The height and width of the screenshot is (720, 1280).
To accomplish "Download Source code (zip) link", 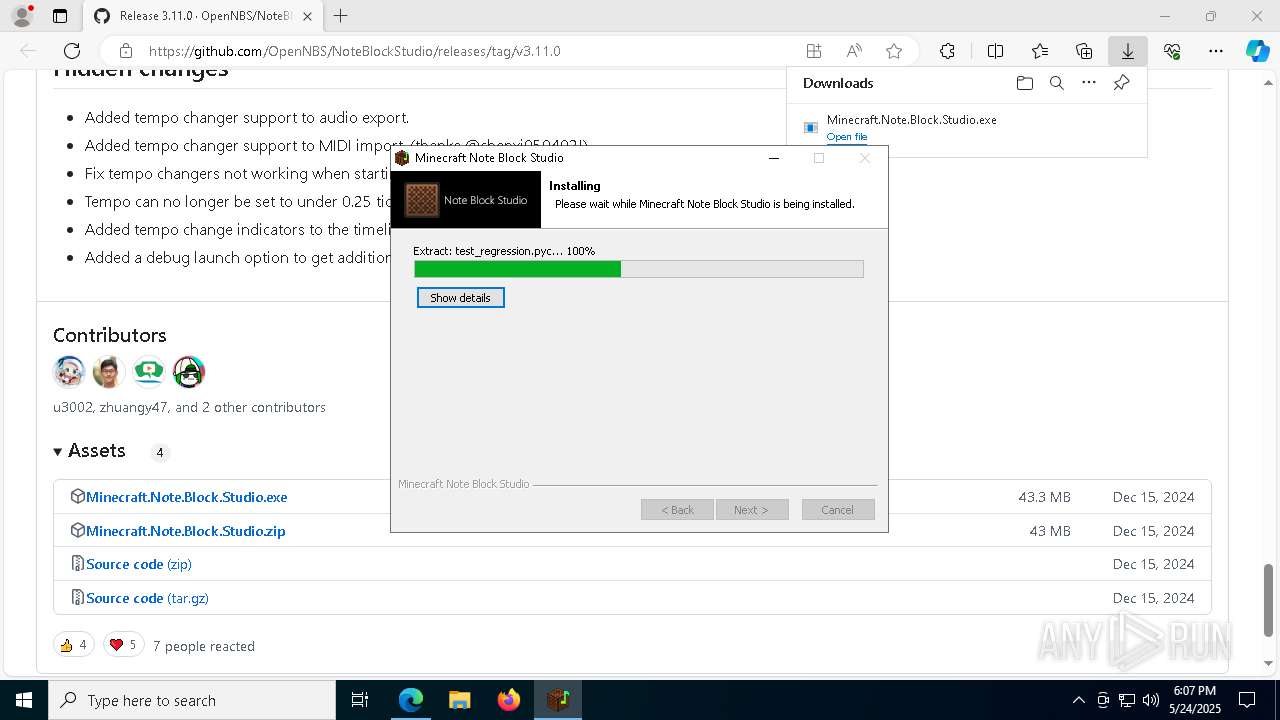I will pos(139,564).
